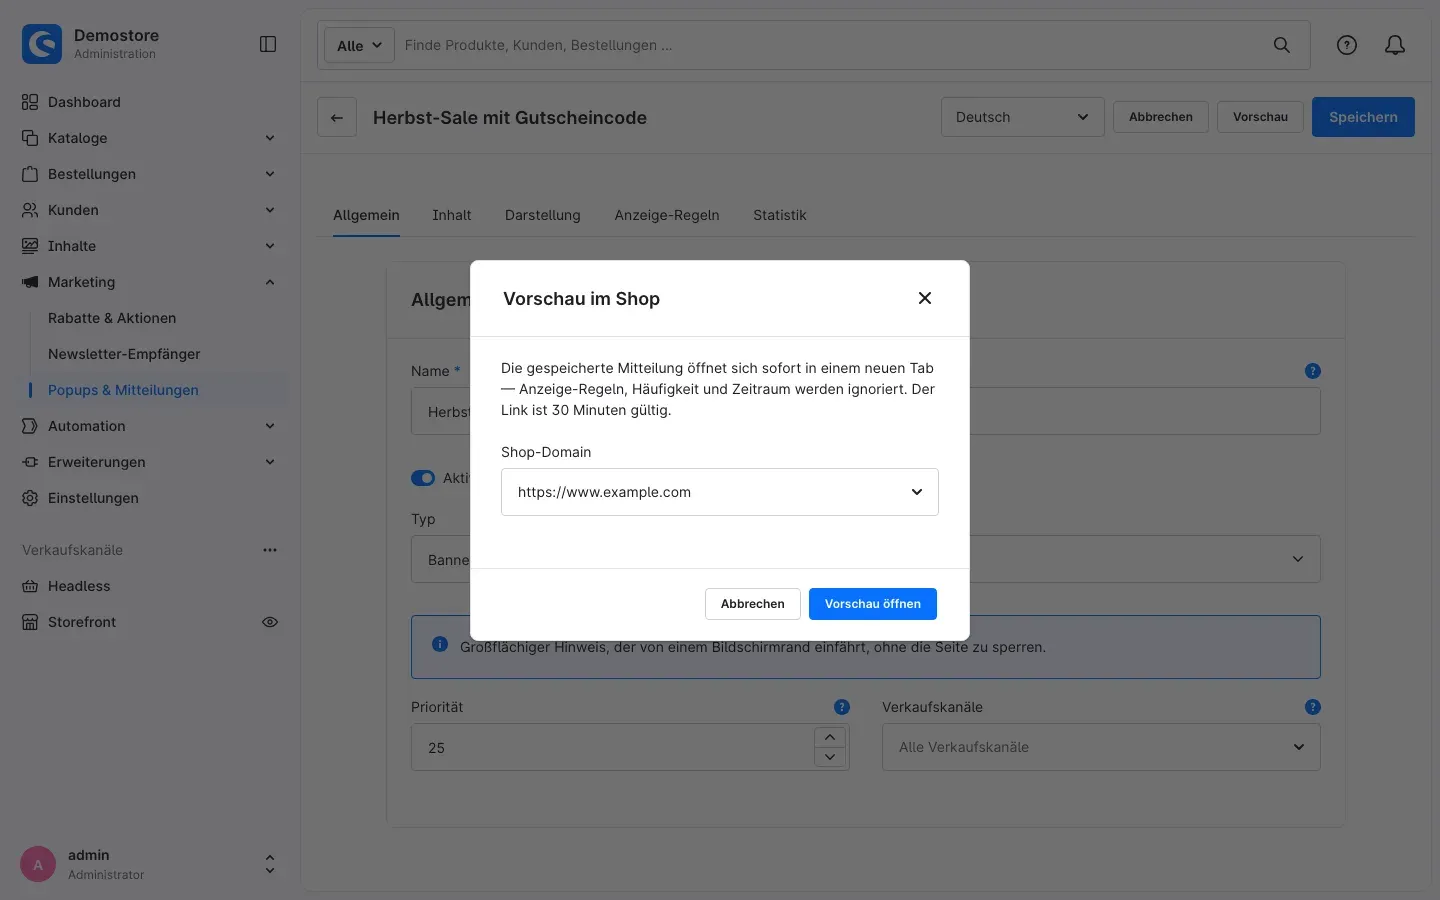Open the help question mark icon

point(1347,45)
